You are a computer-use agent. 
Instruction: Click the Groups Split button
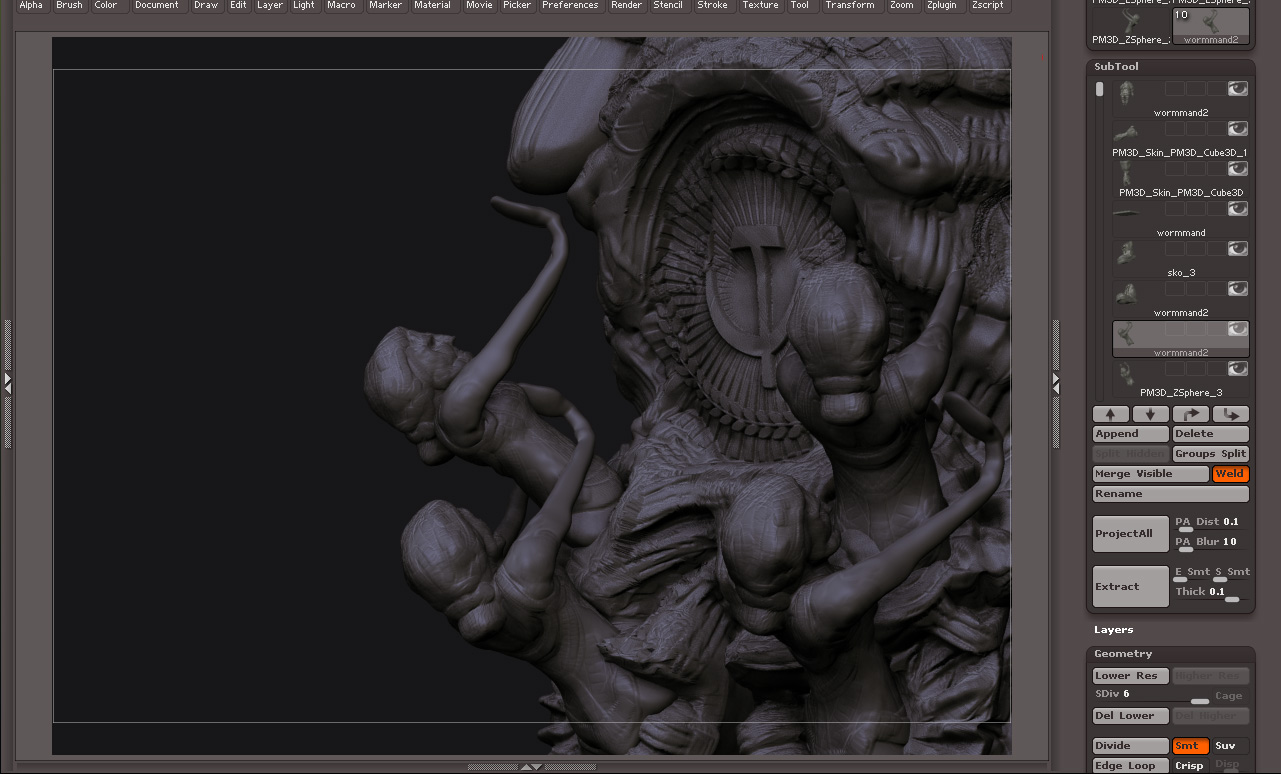[1211, 454]
